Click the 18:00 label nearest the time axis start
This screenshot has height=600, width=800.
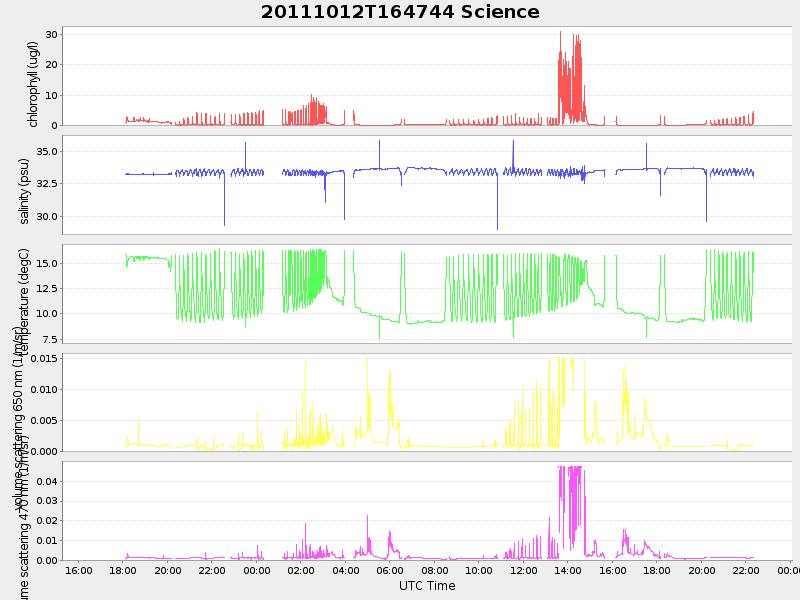(x=123, y=570)
